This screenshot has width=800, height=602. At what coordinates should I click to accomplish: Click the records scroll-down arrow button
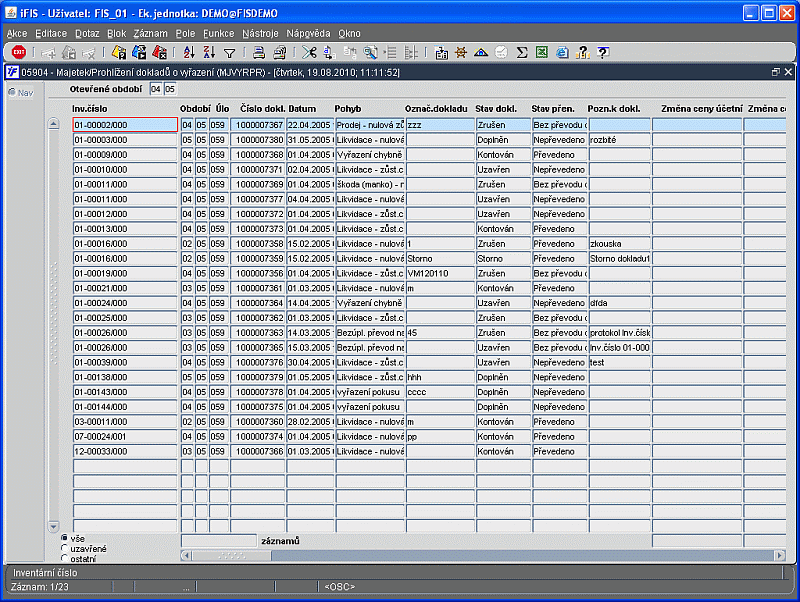point(54,526)
